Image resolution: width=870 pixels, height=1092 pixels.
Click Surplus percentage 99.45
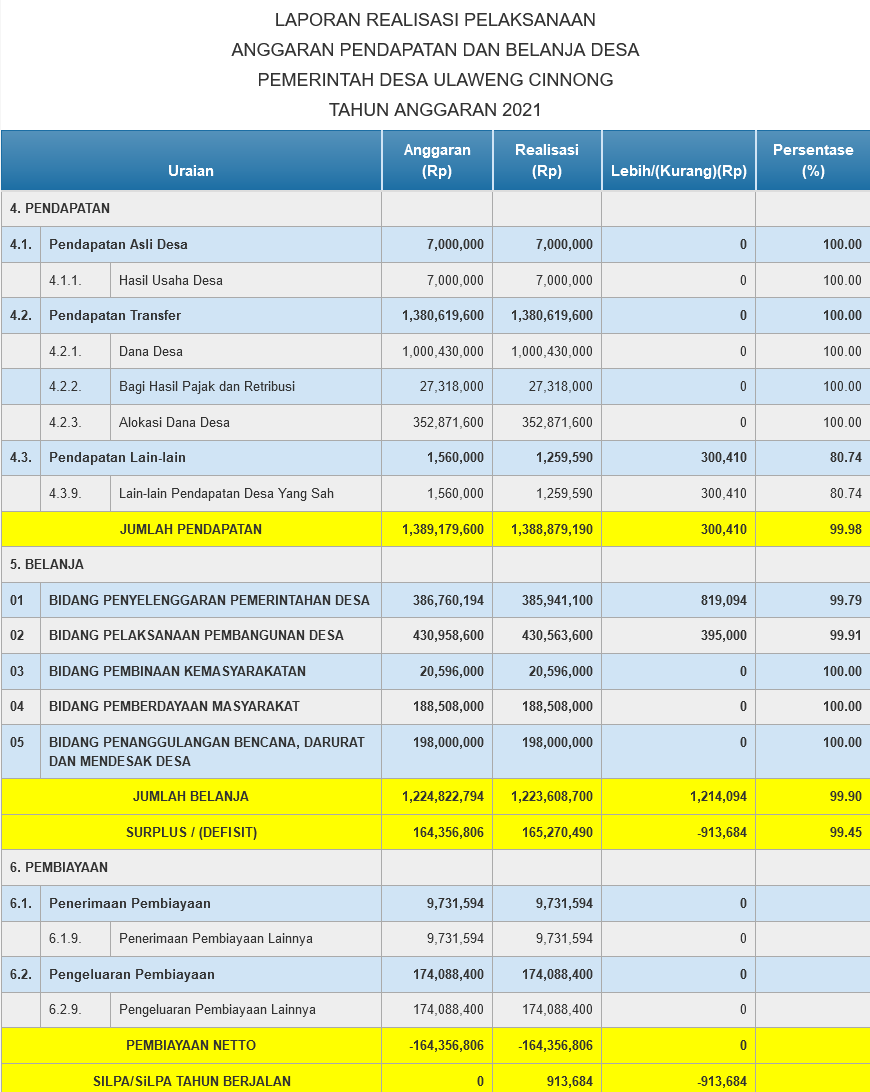[x=846, y=832]
